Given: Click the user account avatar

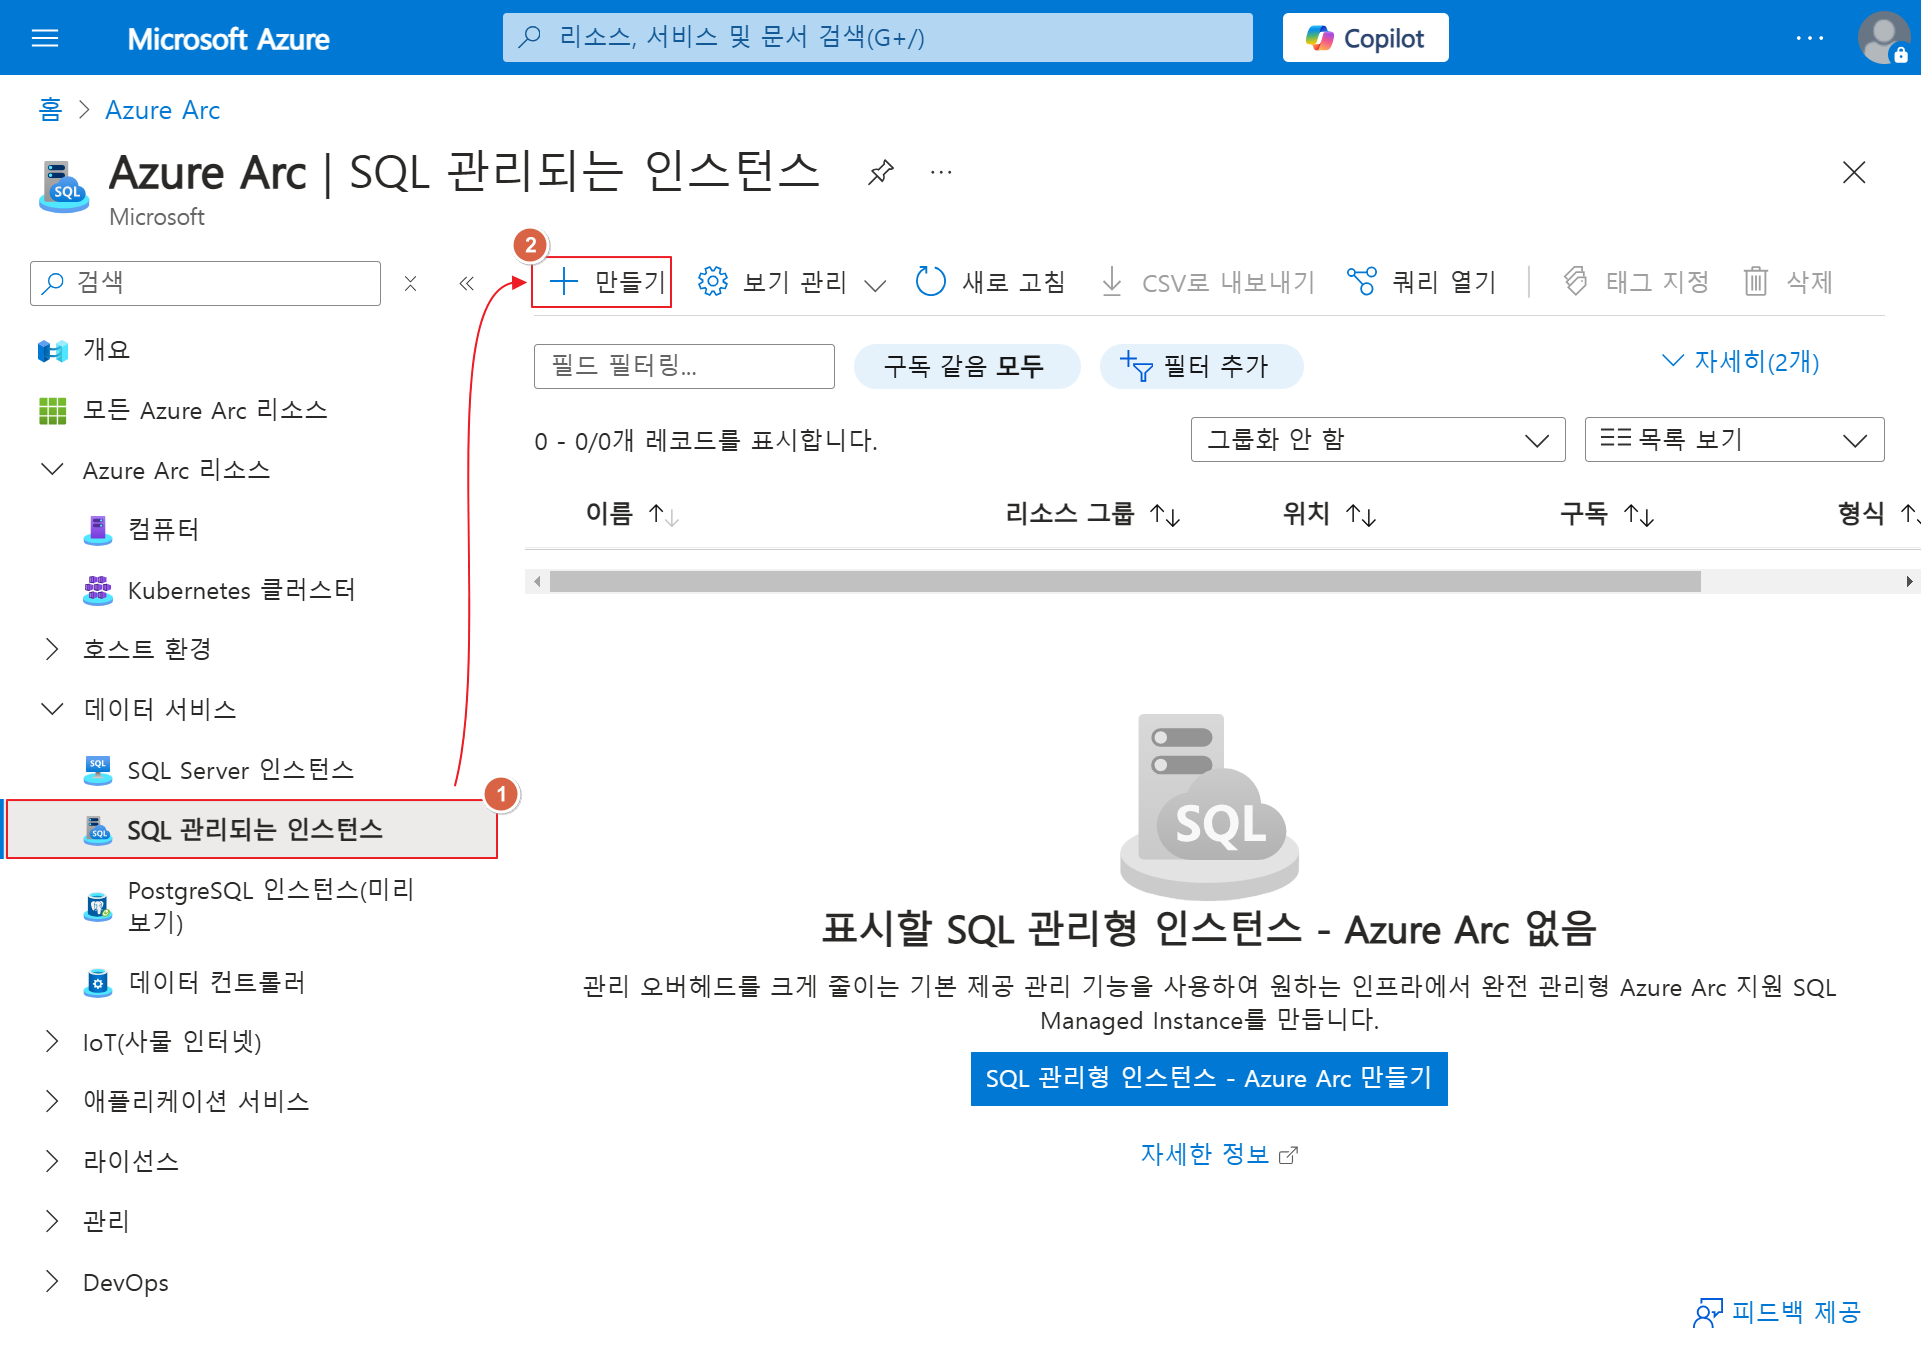Looking at the screenshot, I should (x=1883, y=38).
